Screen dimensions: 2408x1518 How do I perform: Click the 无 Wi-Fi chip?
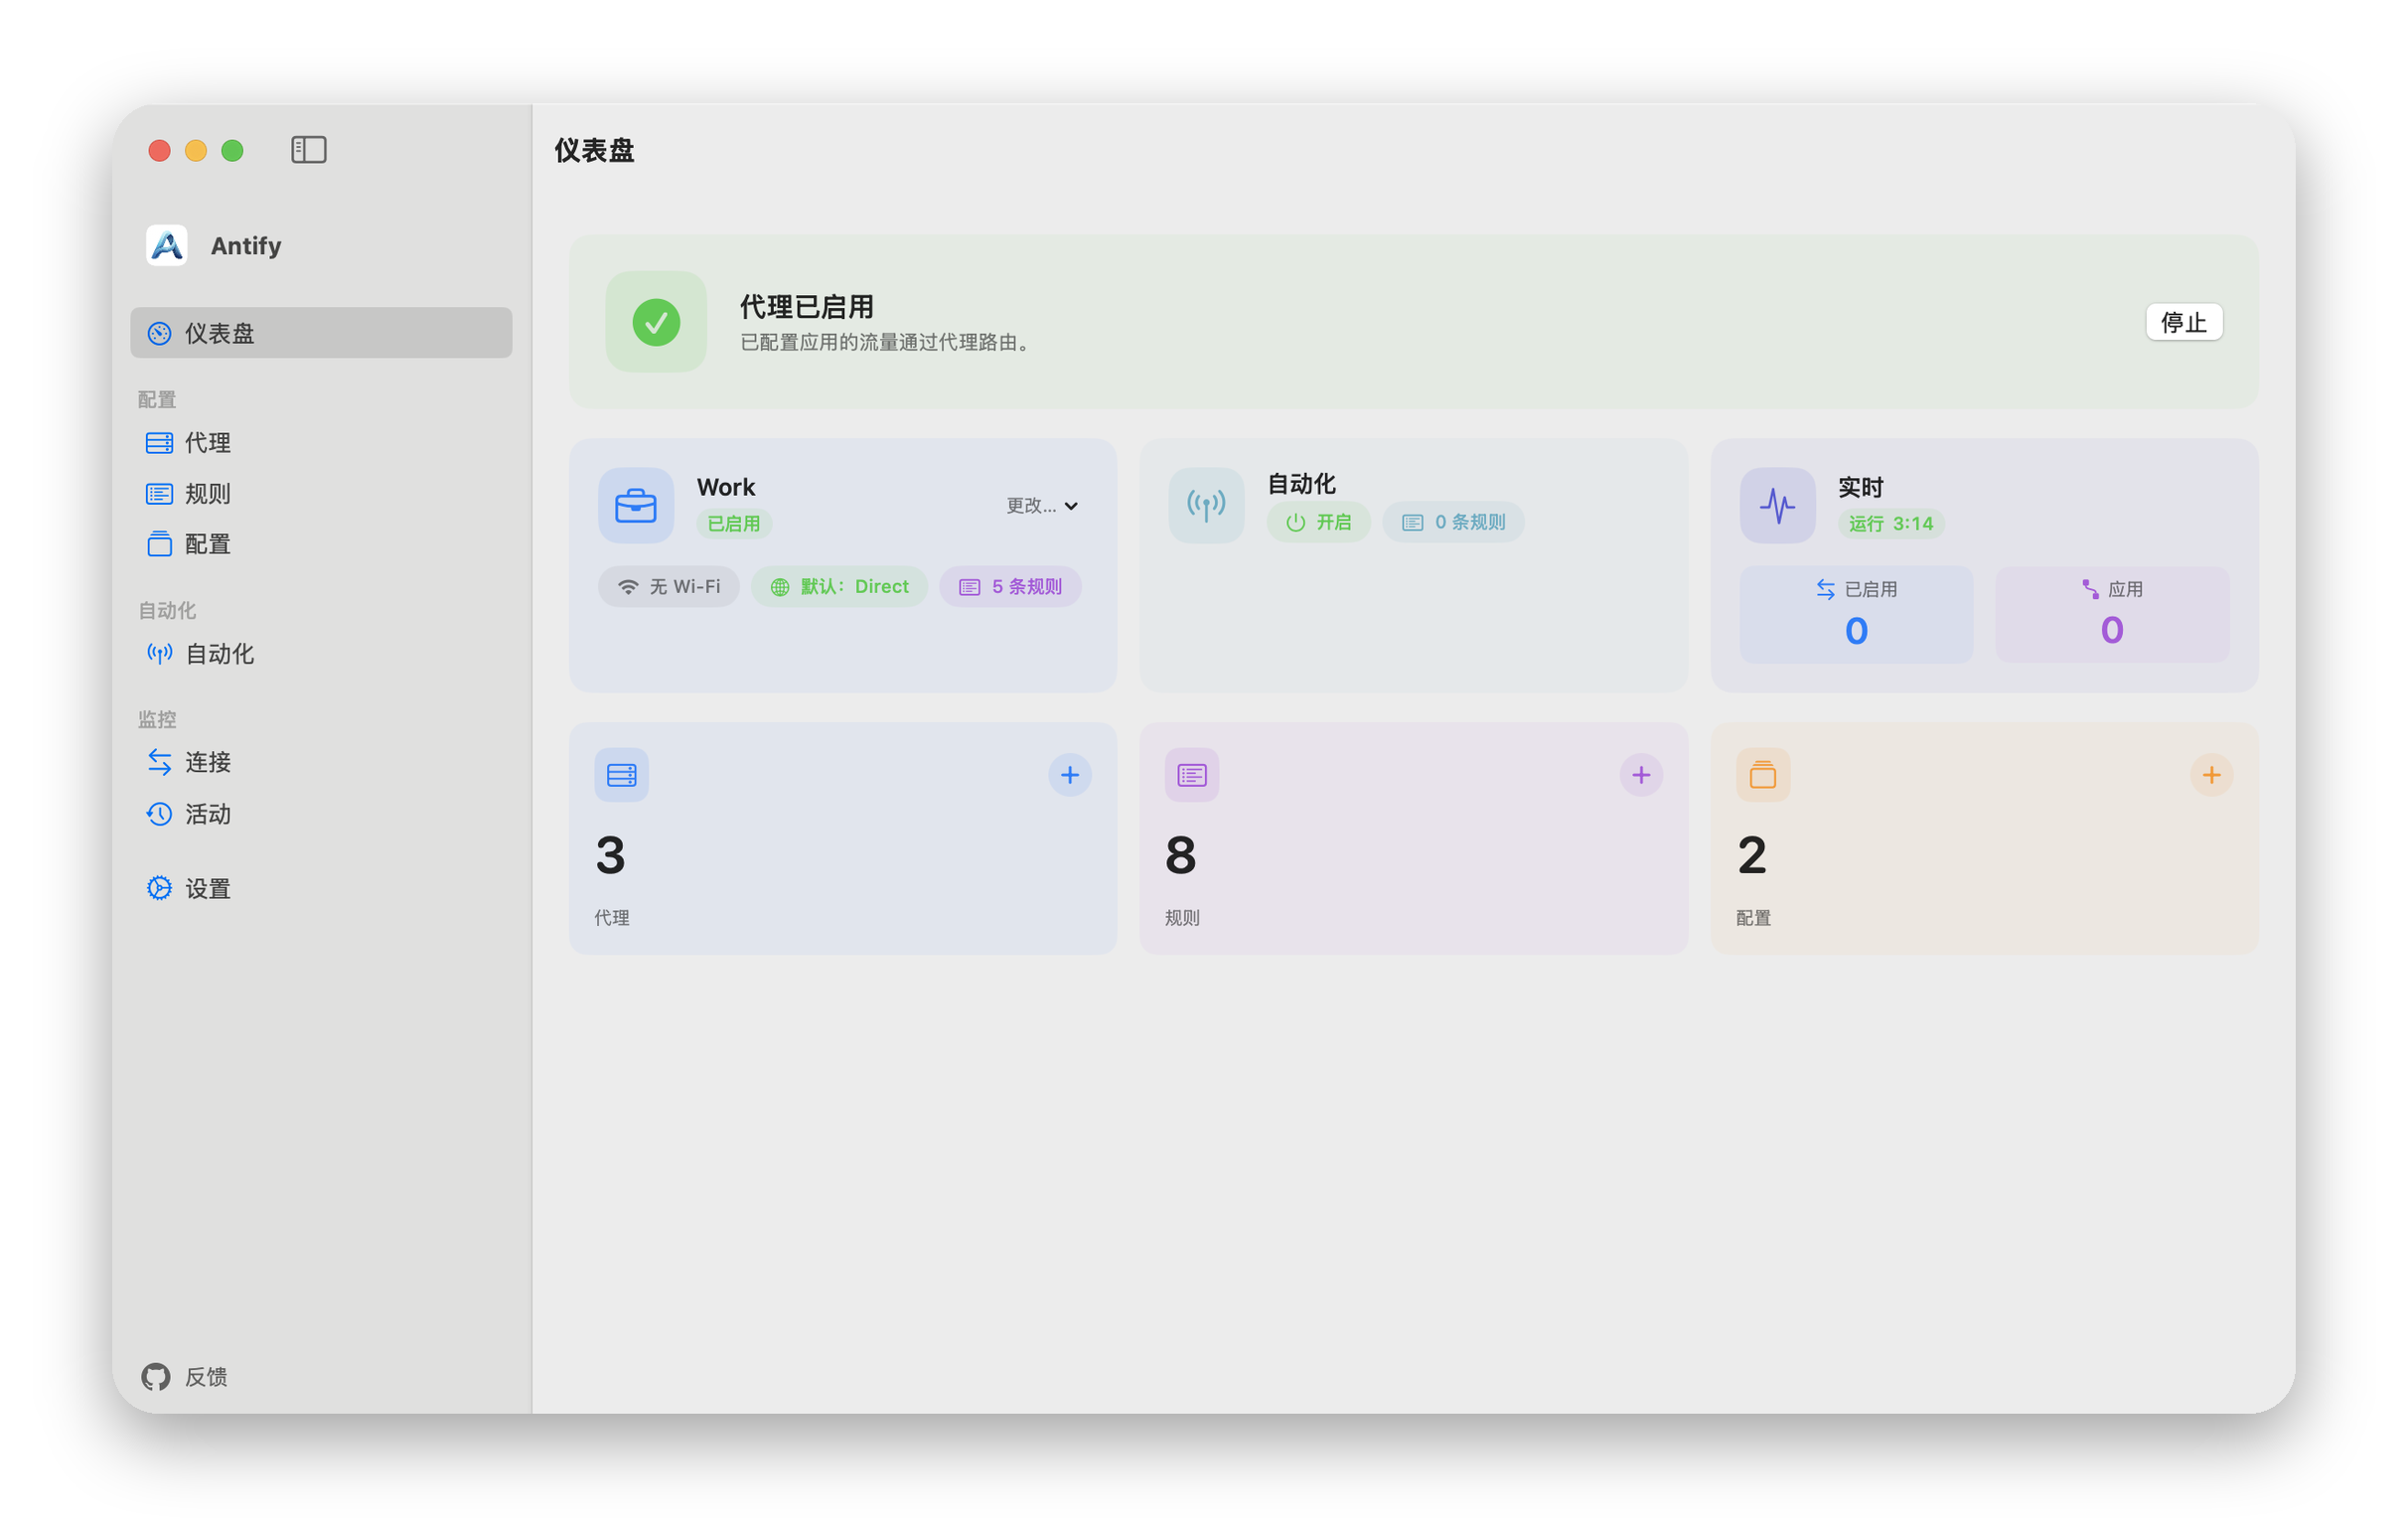tap(669, 587)
